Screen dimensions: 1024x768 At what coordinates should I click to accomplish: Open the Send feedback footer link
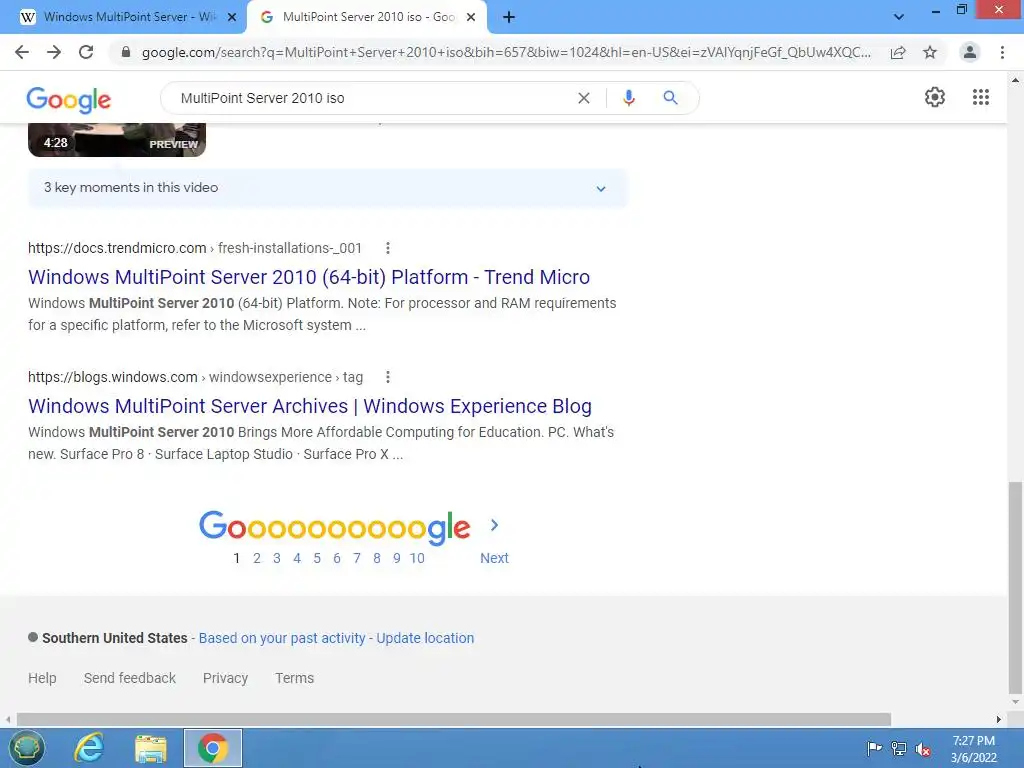[130, 678]
